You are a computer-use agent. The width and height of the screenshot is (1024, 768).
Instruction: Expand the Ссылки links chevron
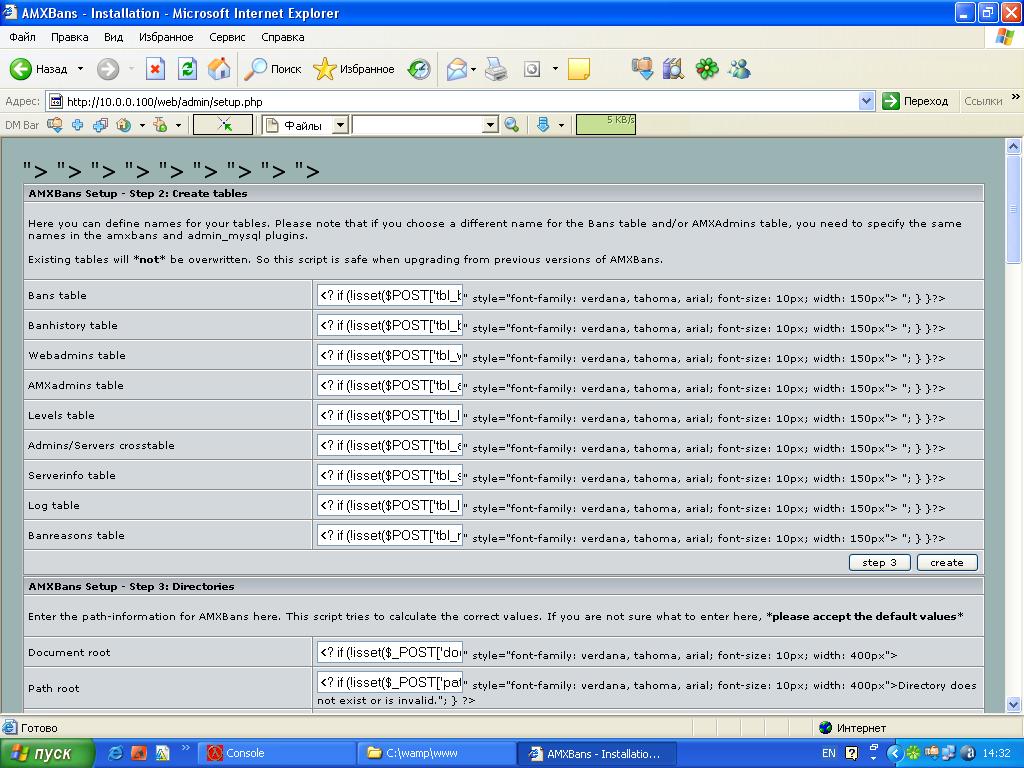coord(1016,97)
